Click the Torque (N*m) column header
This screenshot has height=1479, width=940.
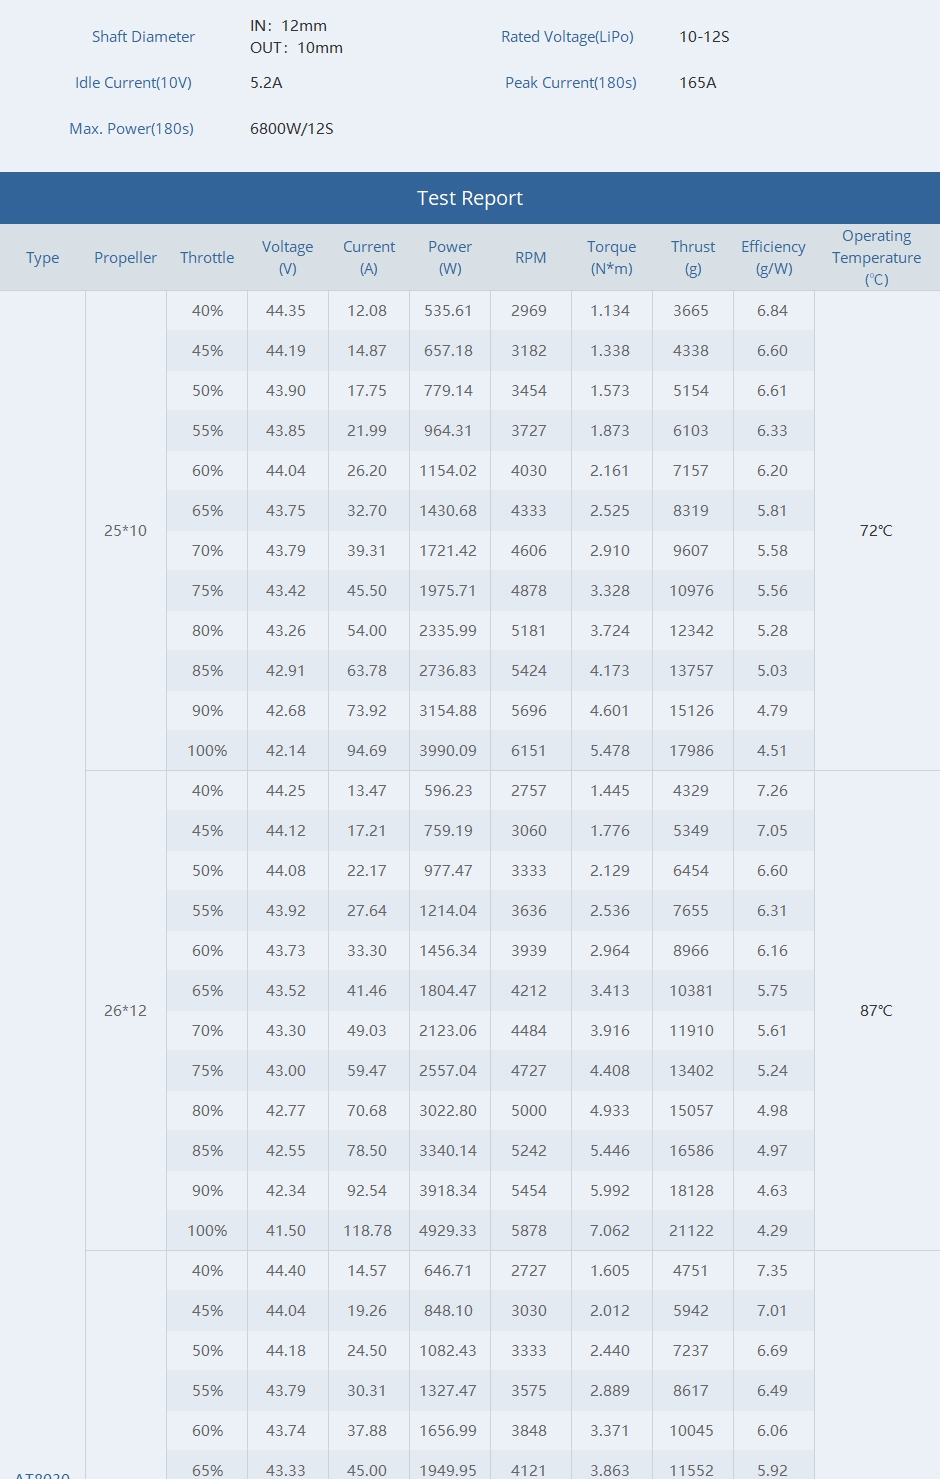pos(611,257)
